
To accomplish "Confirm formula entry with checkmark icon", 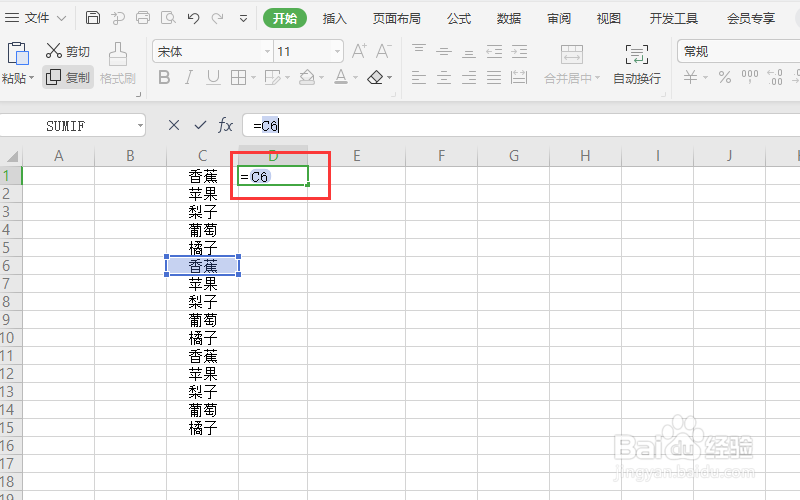I will pyautogui.click(x=201, y=125).
